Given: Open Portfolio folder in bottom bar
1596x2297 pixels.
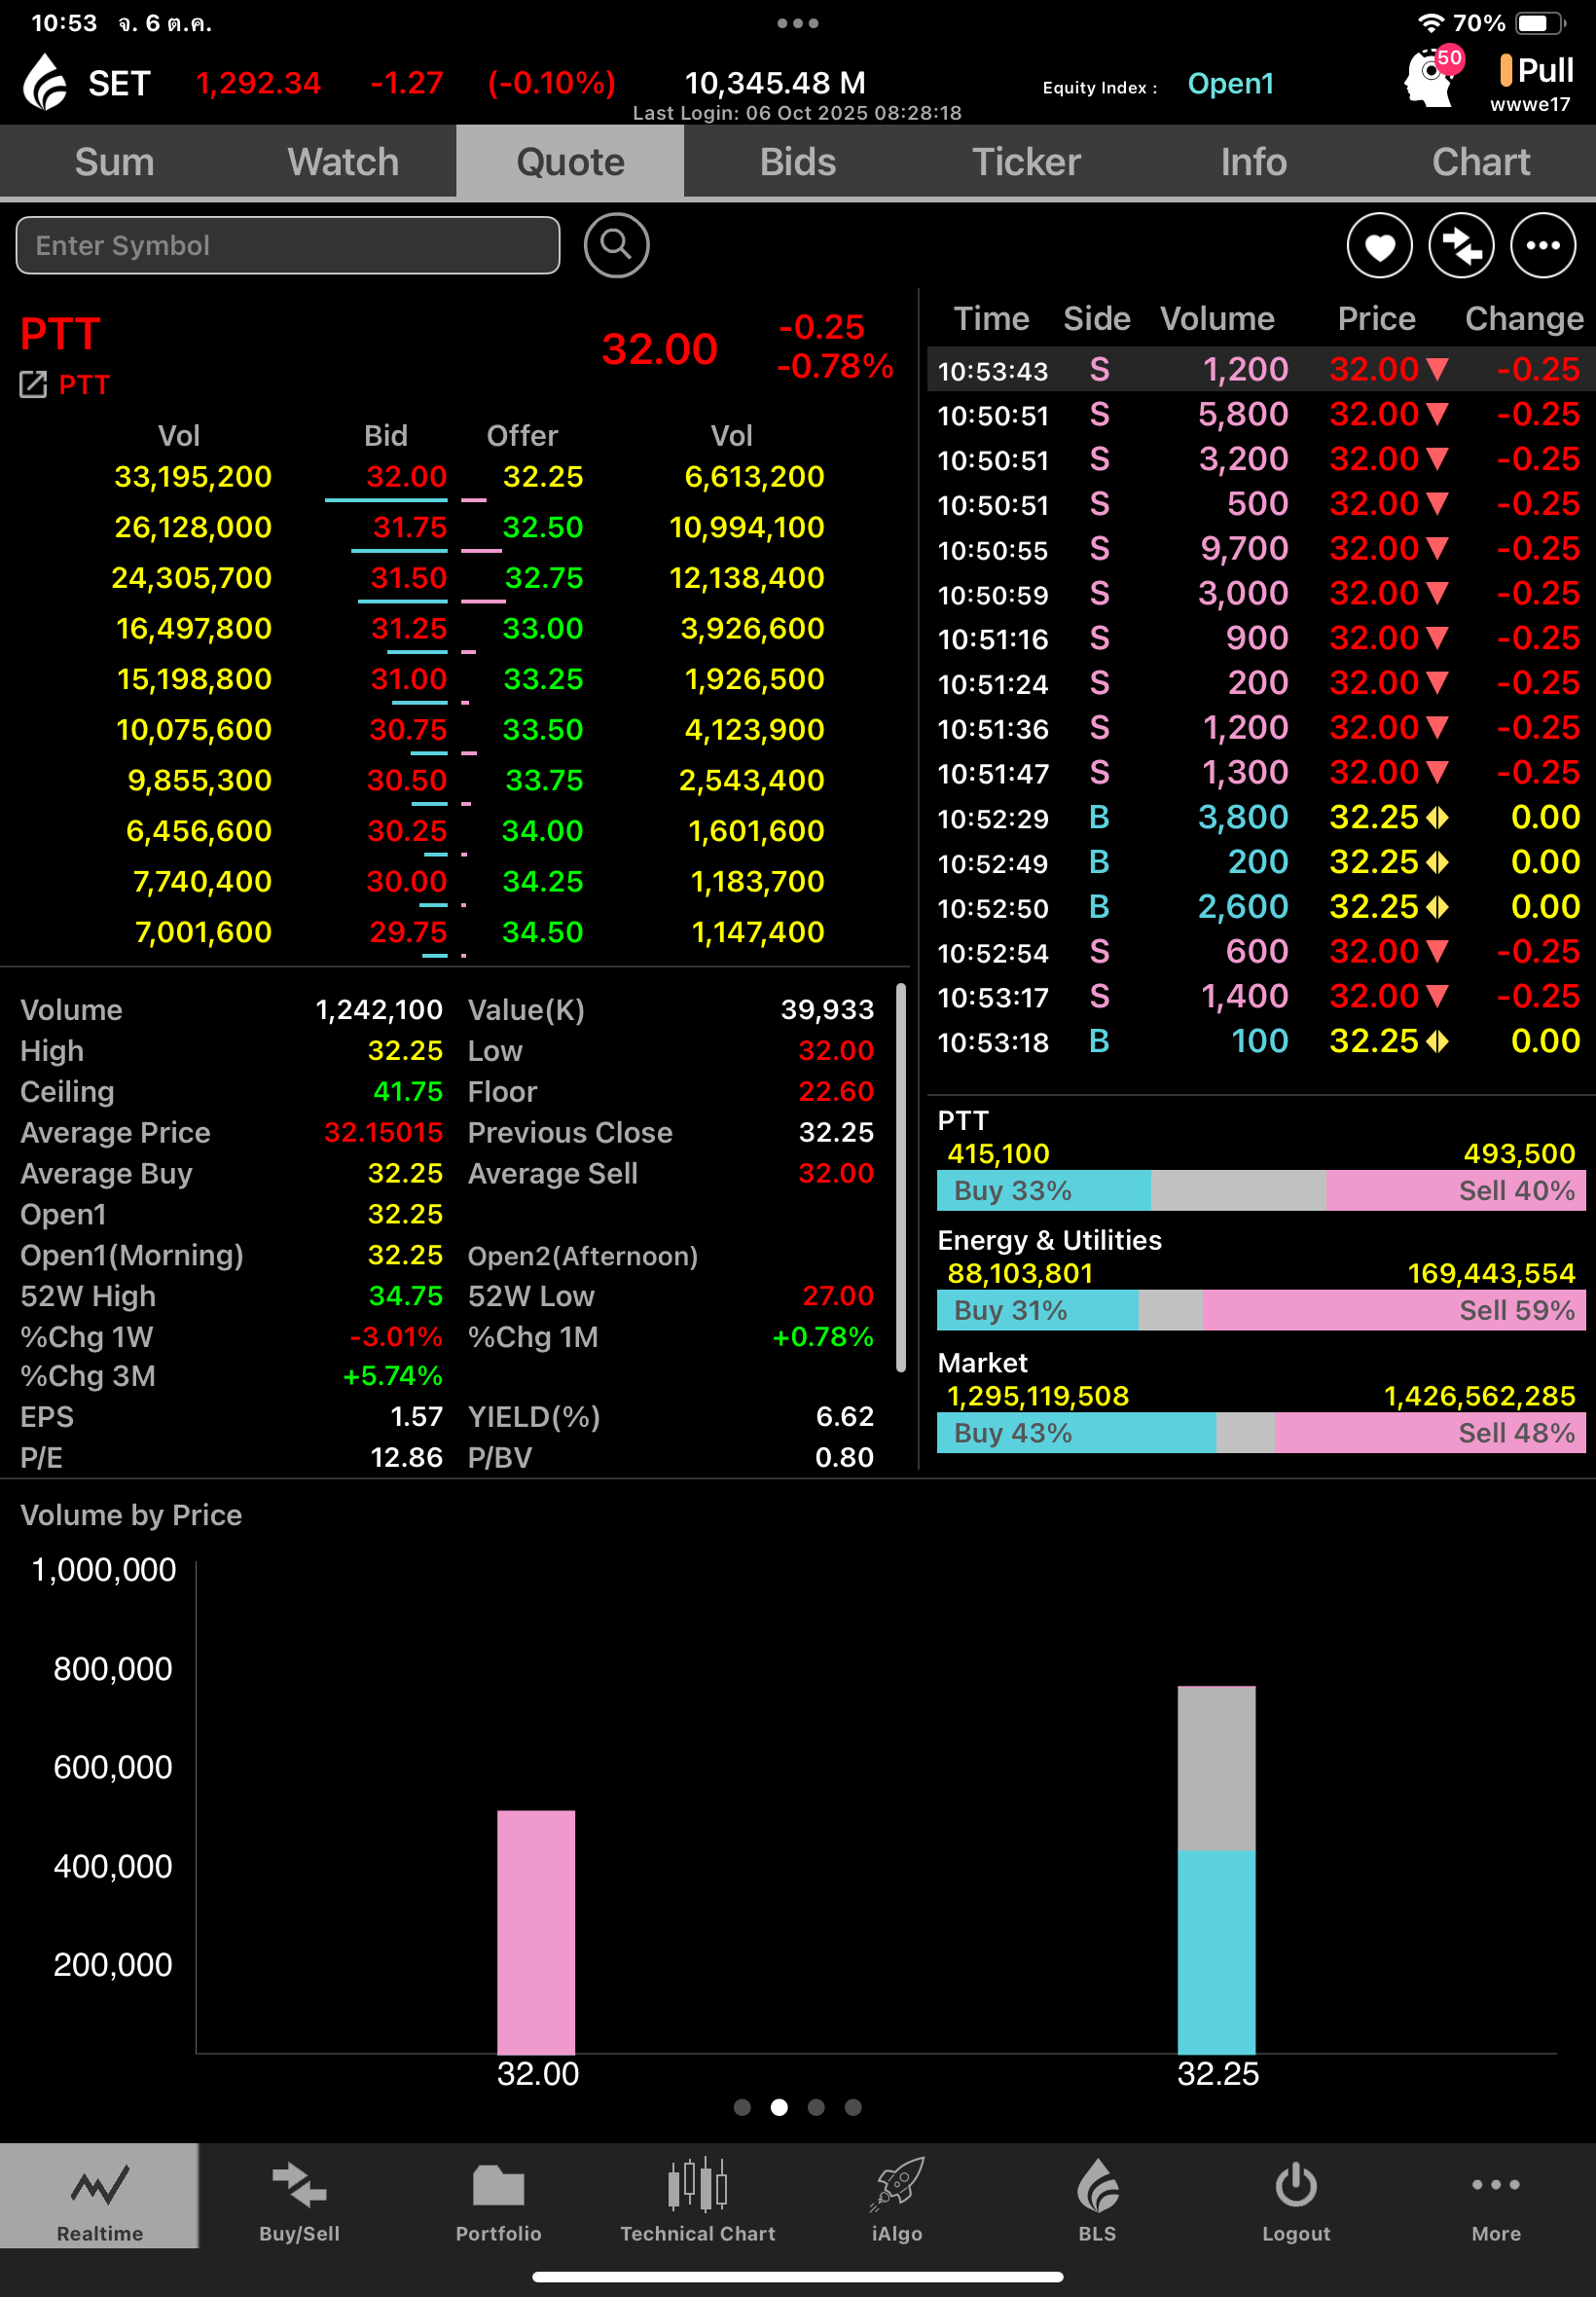Looking at the screenshot, I should 498,2196.
